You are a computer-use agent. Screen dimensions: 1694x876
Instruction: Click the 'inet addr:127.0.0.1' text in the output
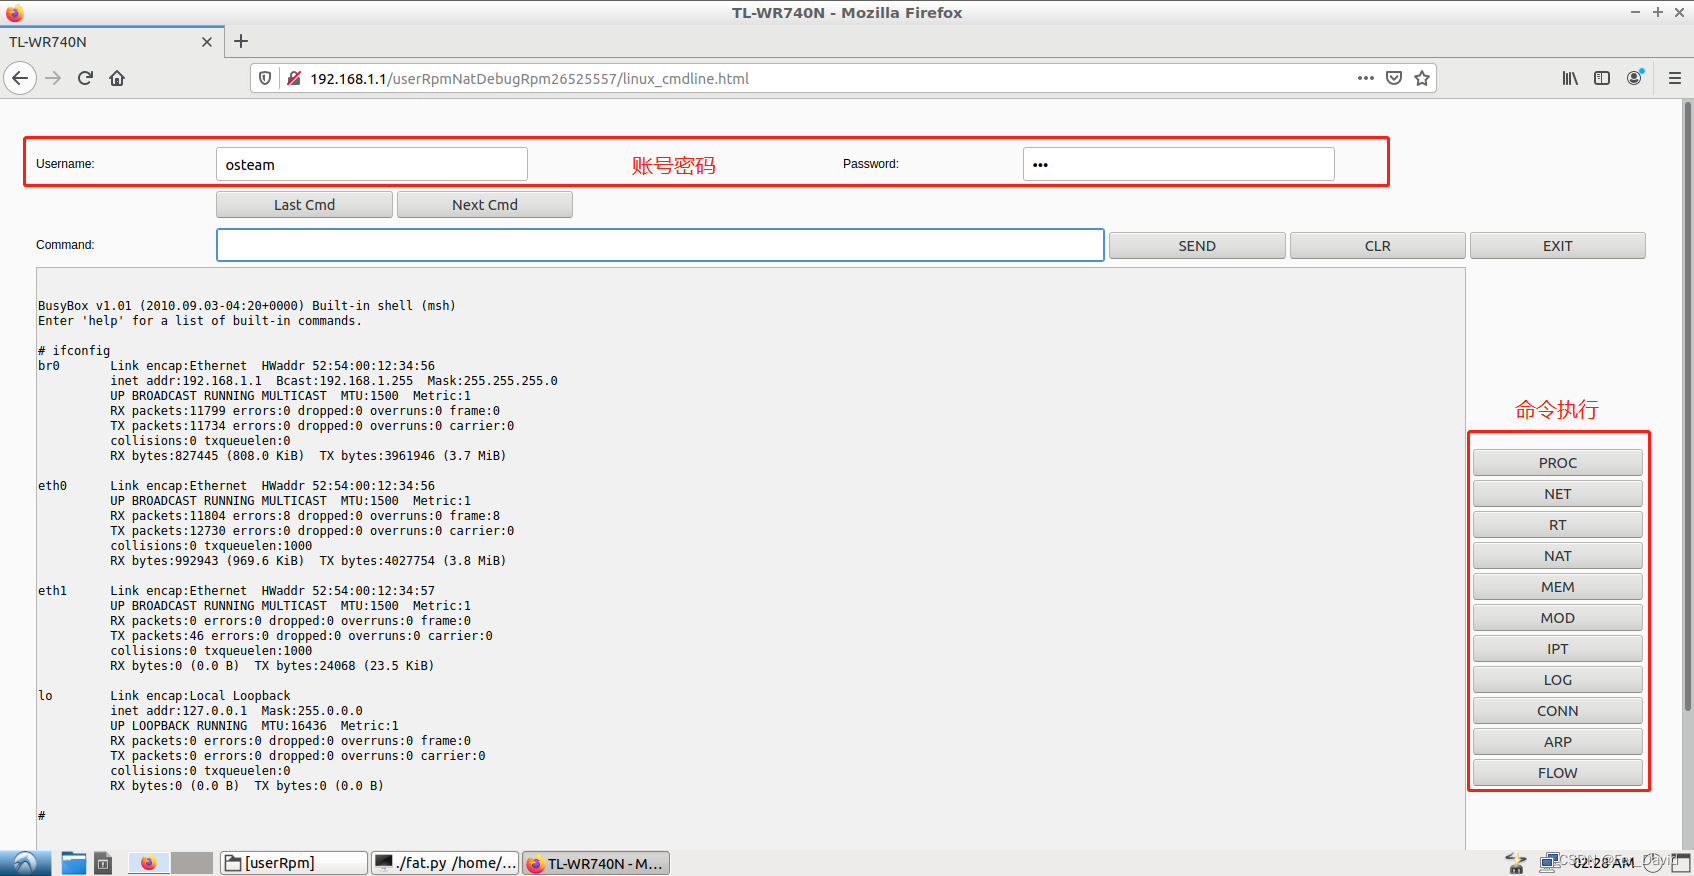pyautogui.click(x=178, y=711)
